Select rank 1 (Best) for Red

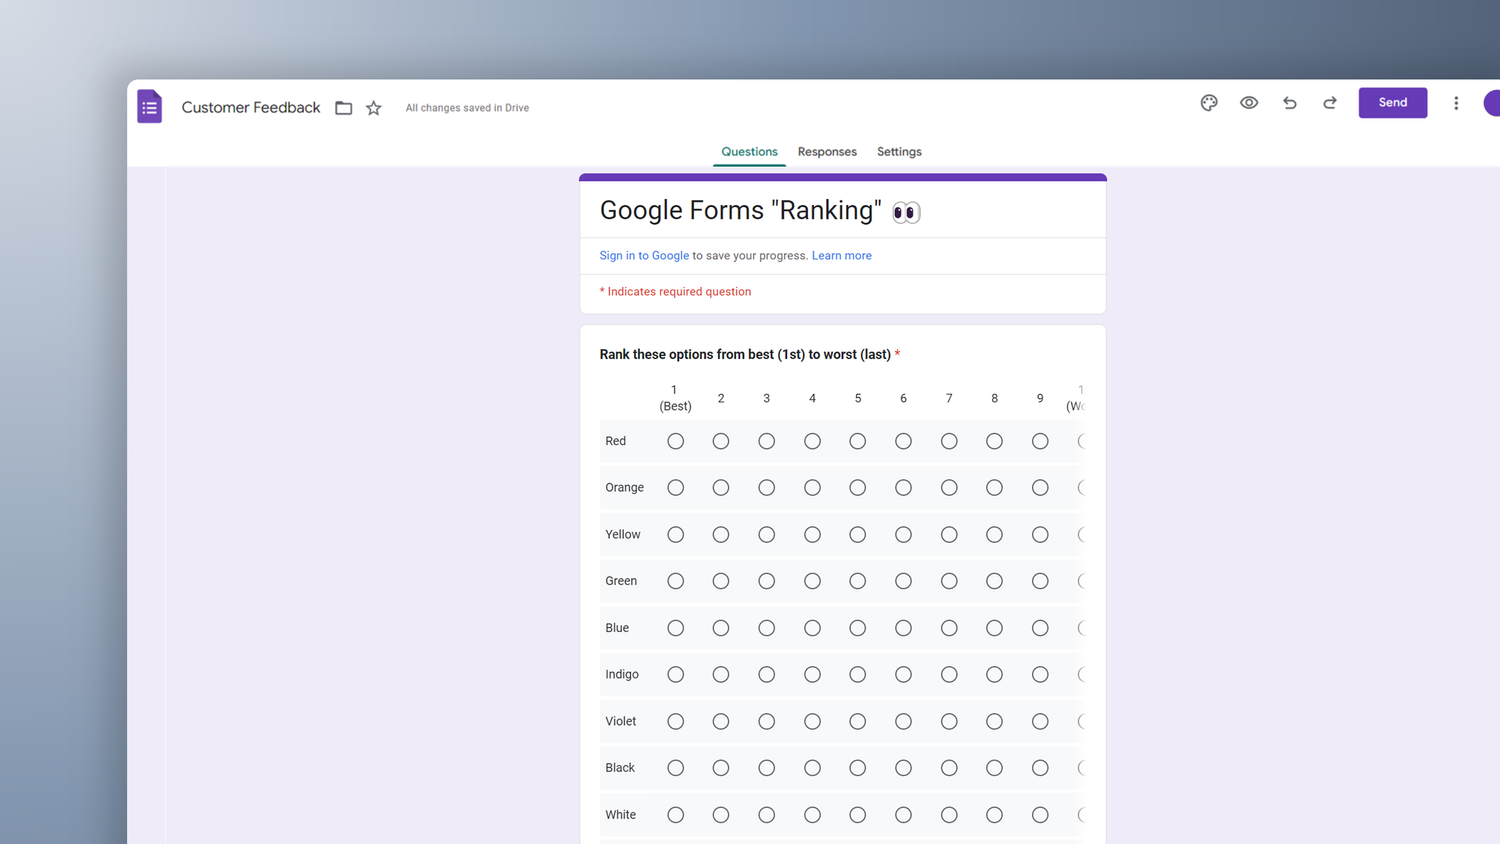click(x=675, y=440)
